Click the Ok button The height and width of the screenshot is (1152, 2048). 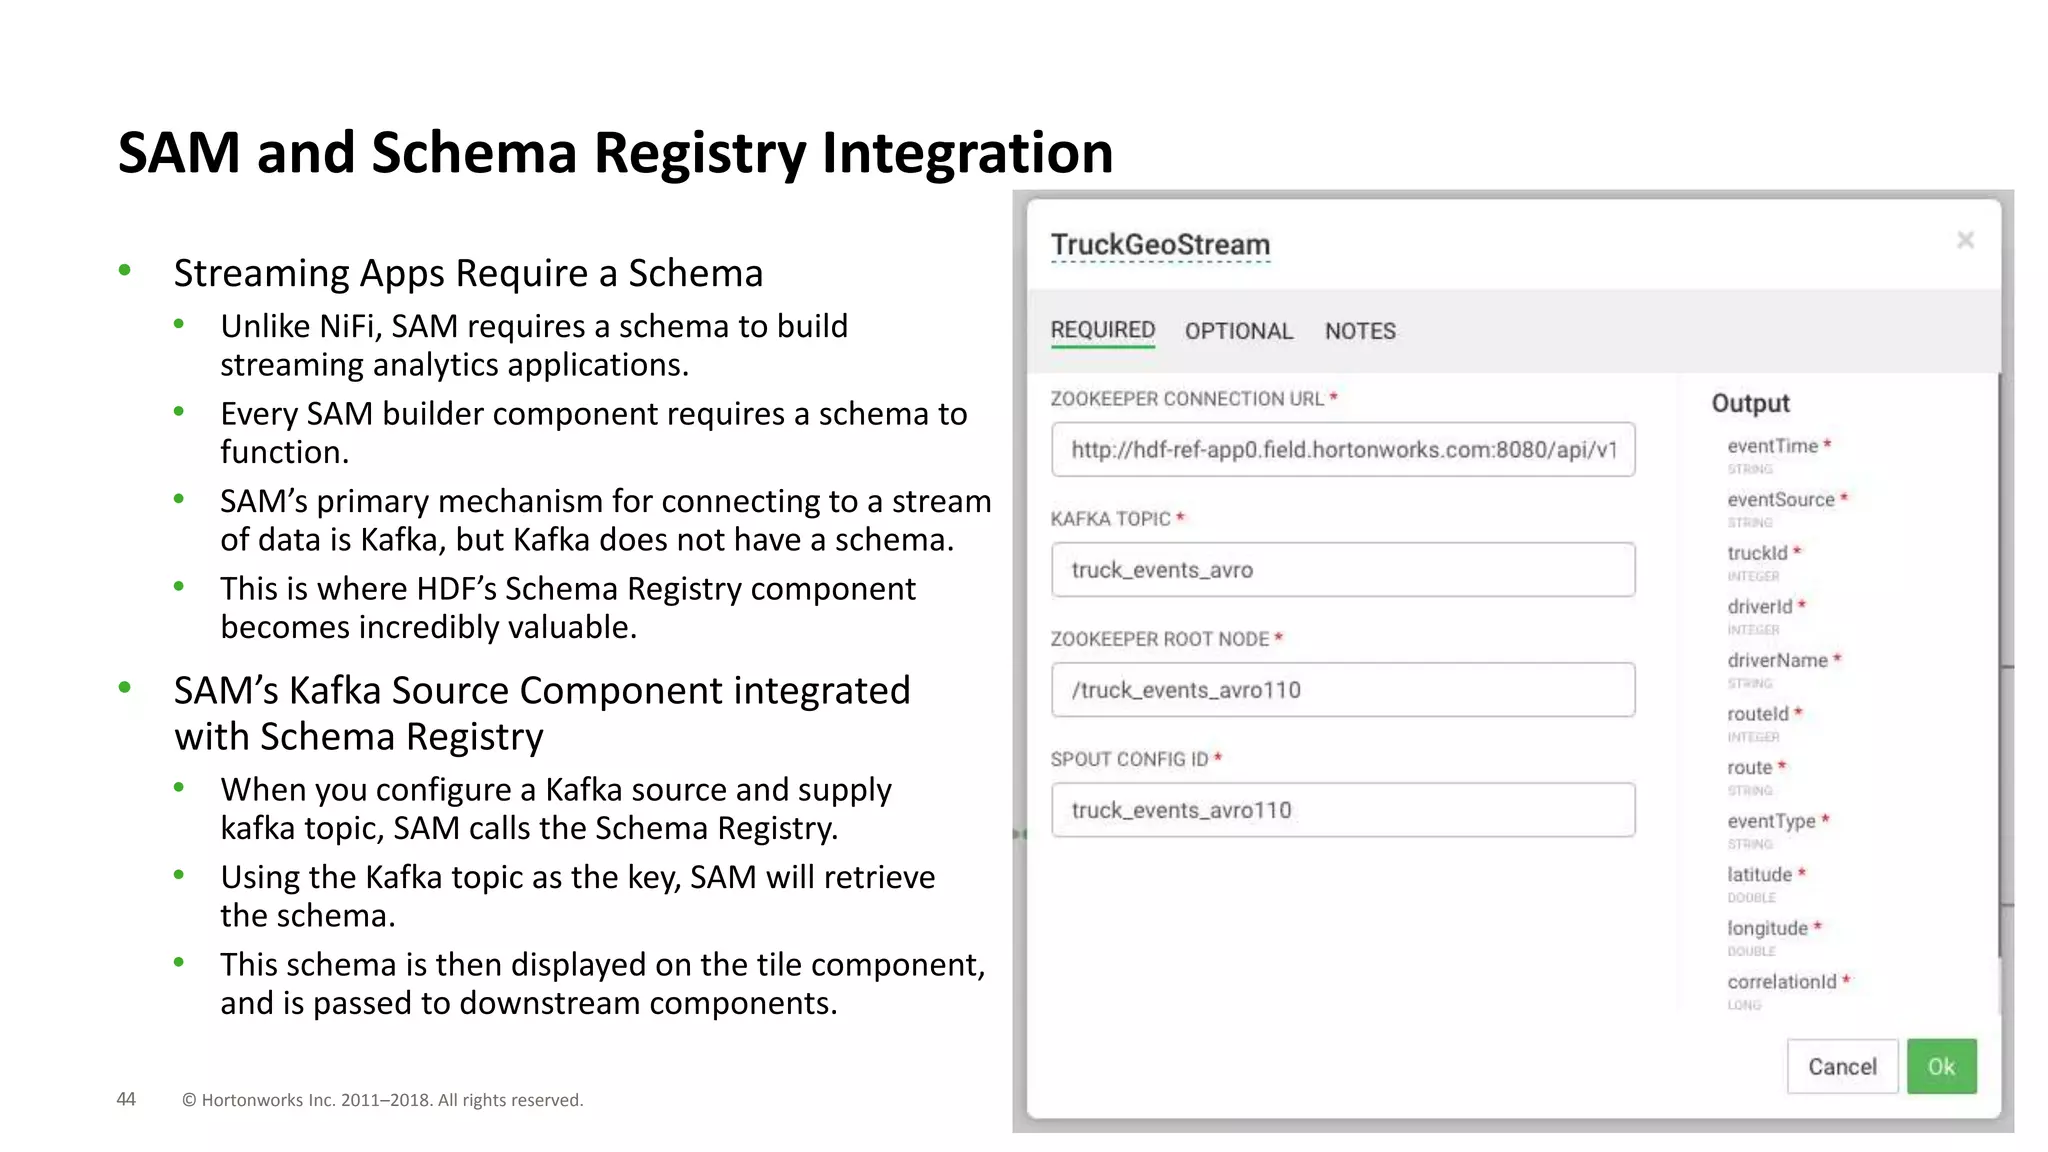(x=1941, y=1066)
